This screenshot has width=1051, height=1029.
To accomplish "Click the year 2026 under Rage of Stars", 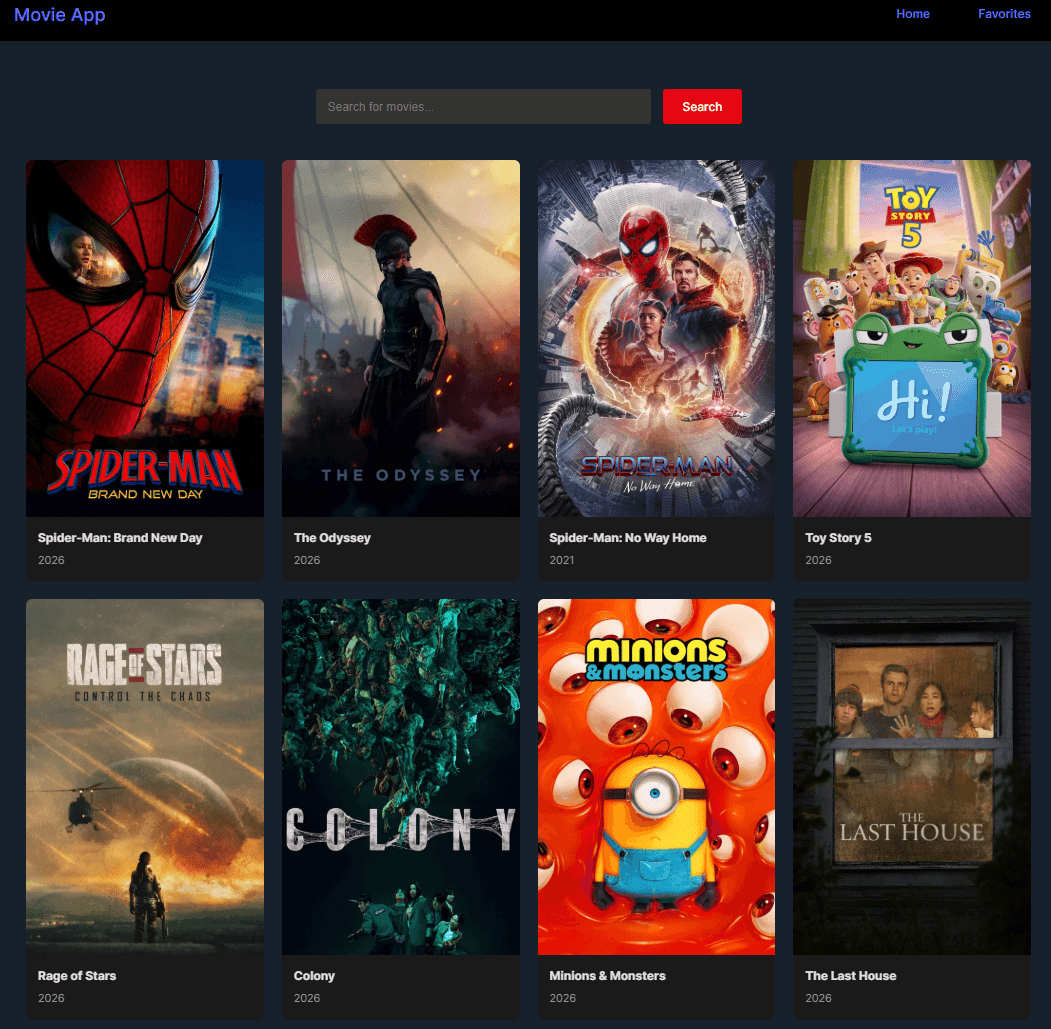I will (51, 998).
